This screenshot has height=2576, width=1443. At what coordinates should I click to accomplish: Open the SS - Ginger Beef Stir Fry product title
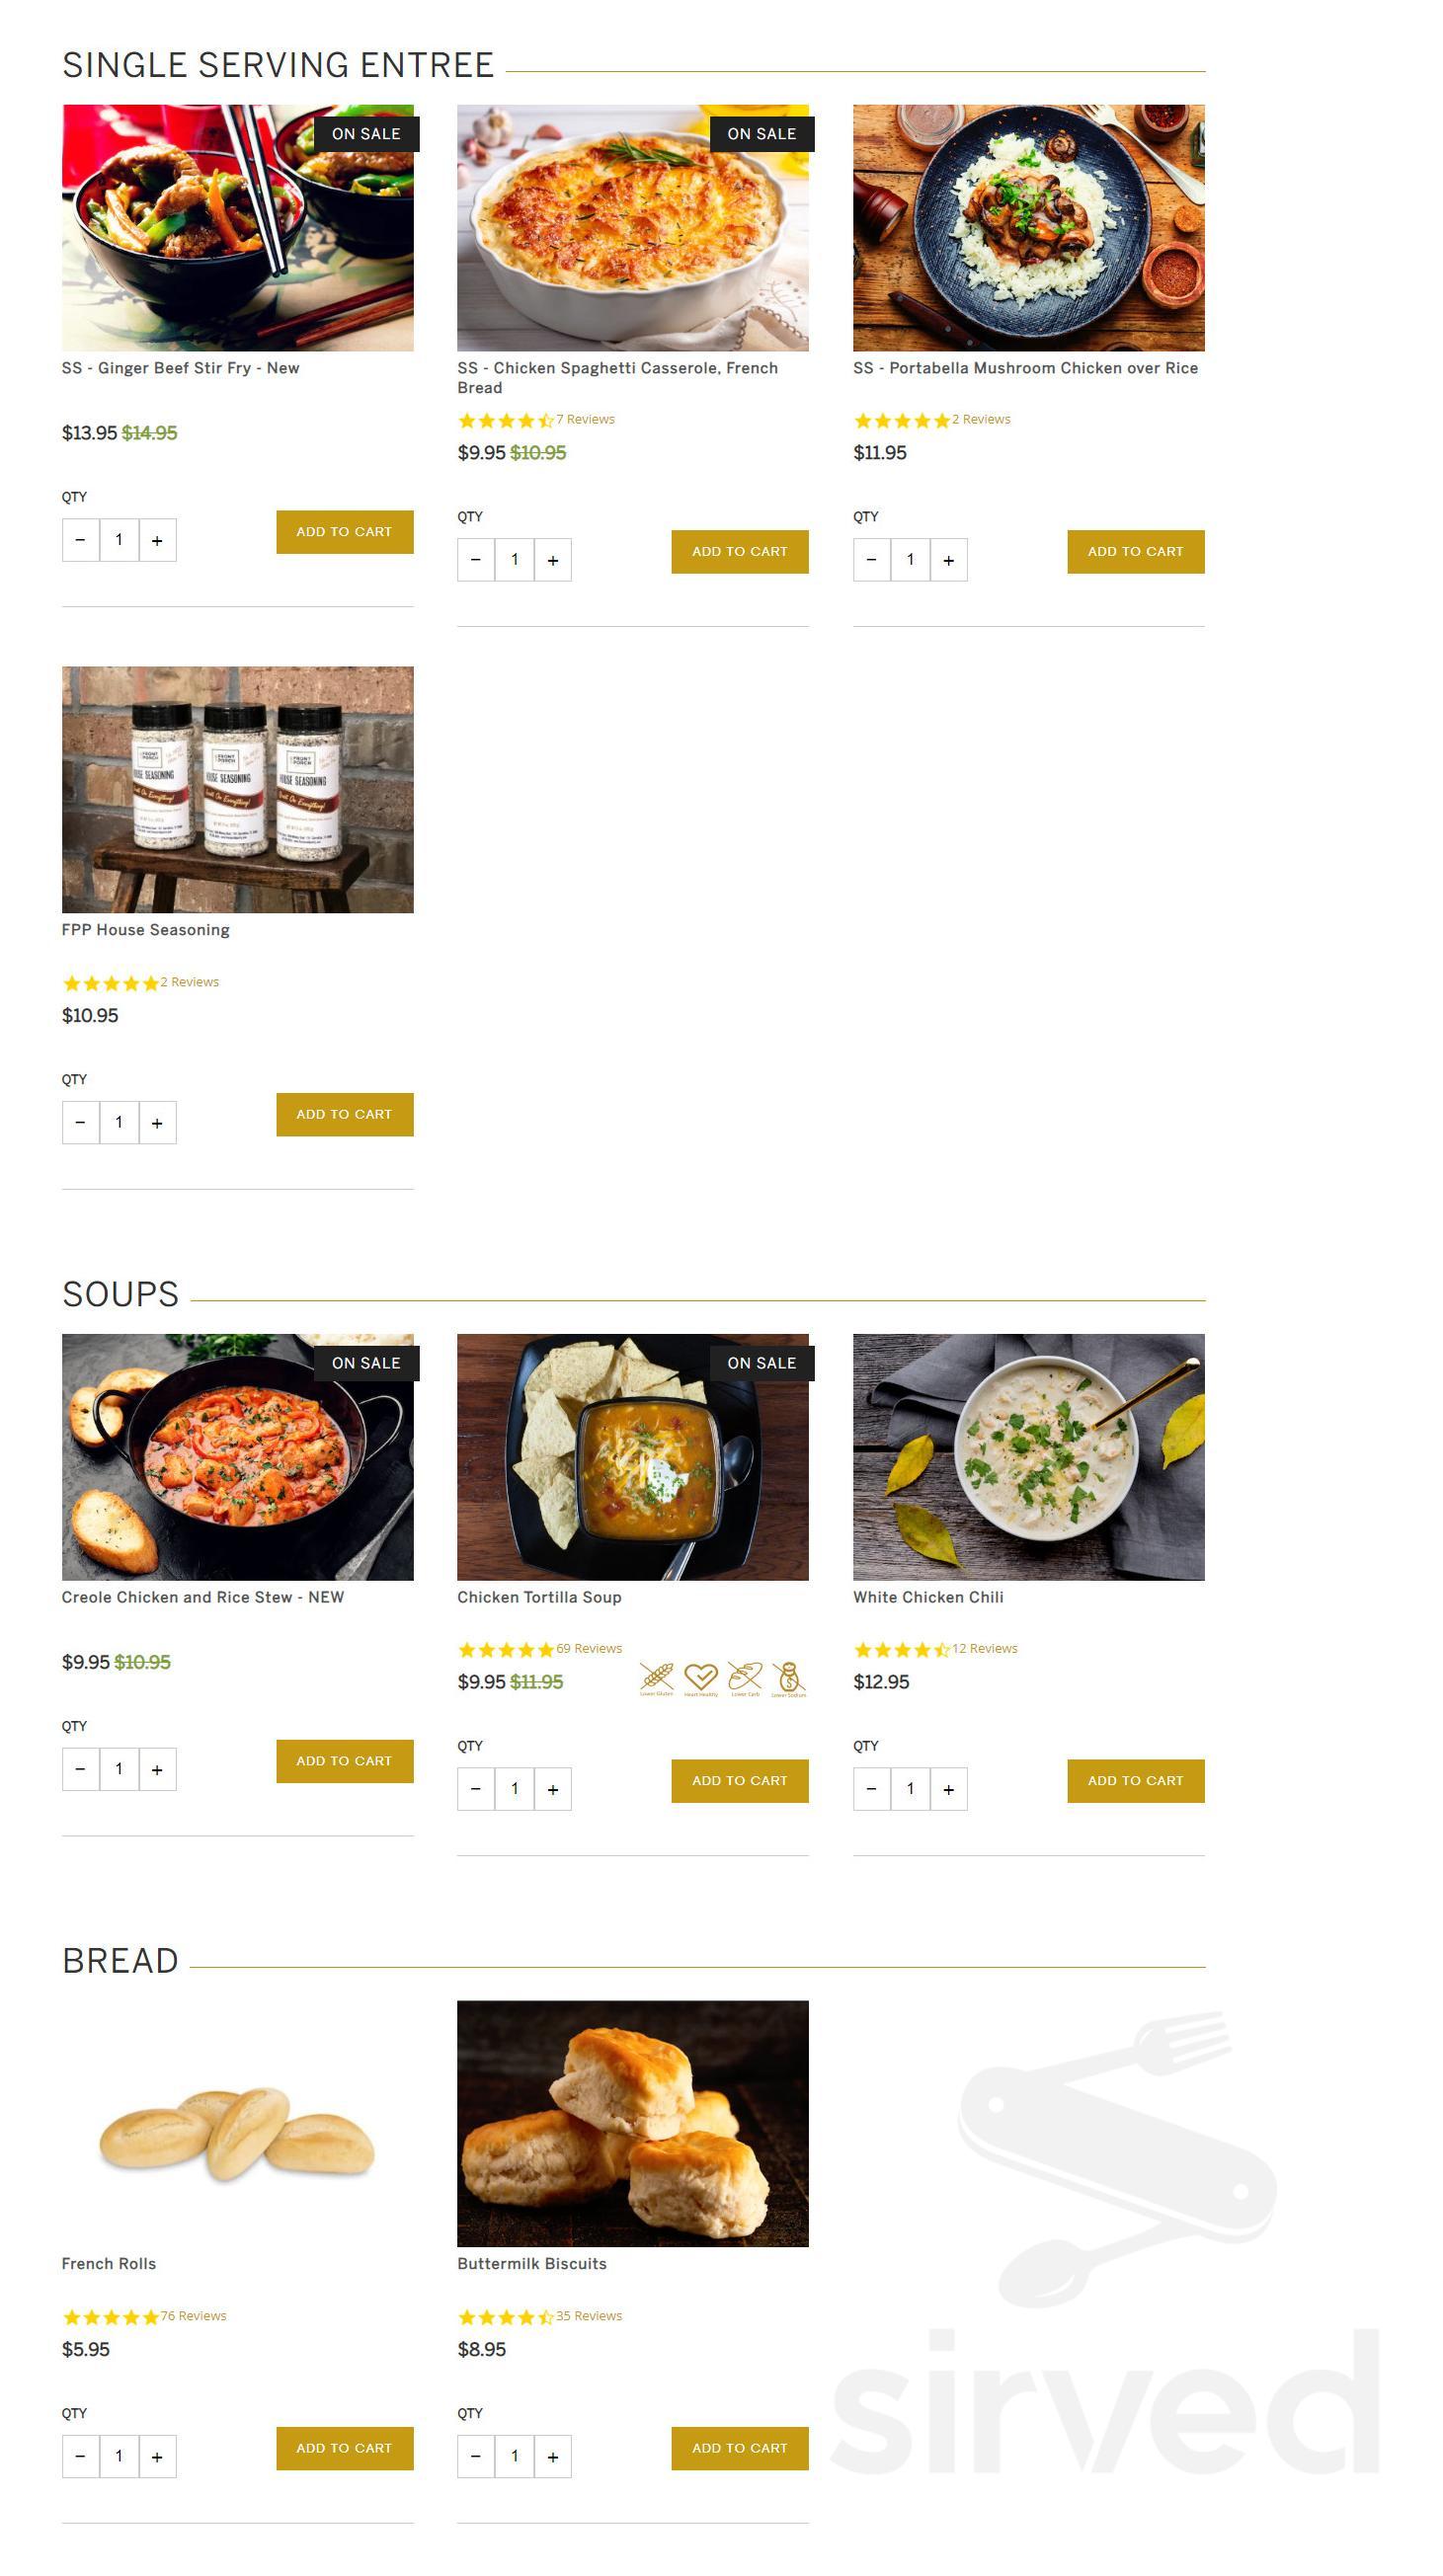click(180, 368)
